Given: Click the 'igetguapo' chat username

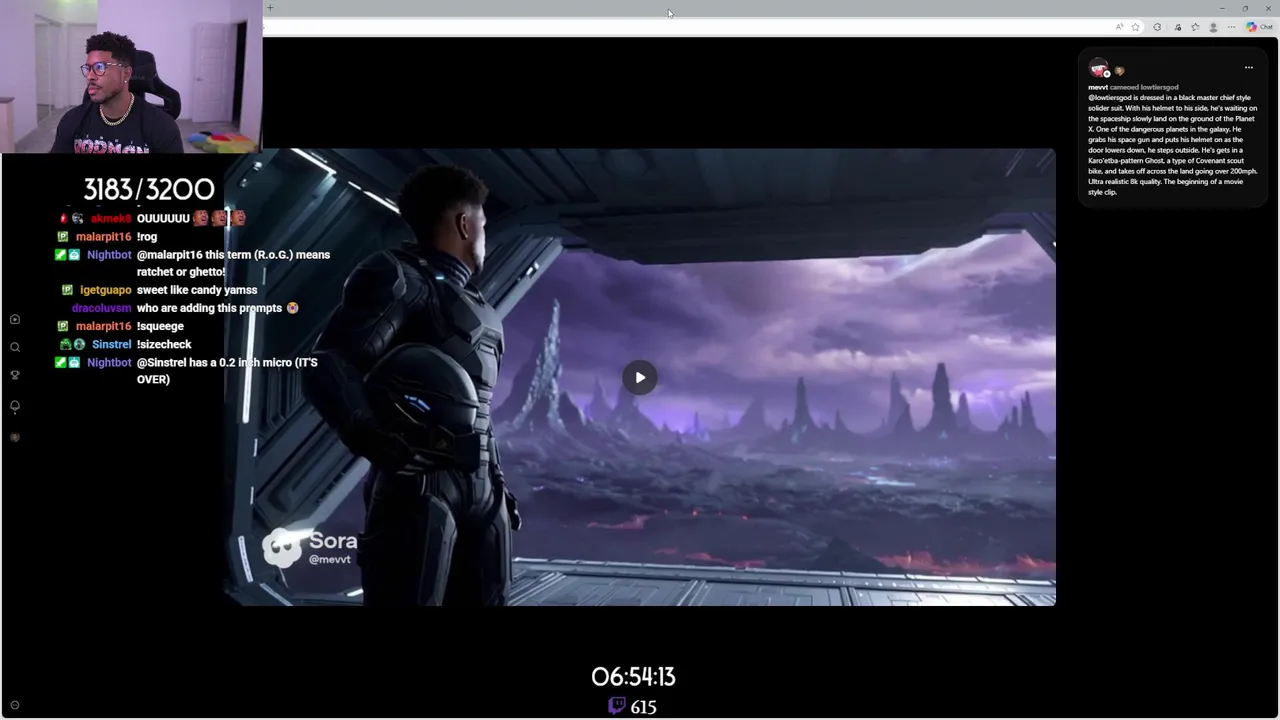Looking at the screenshot, I should [105, 290].
